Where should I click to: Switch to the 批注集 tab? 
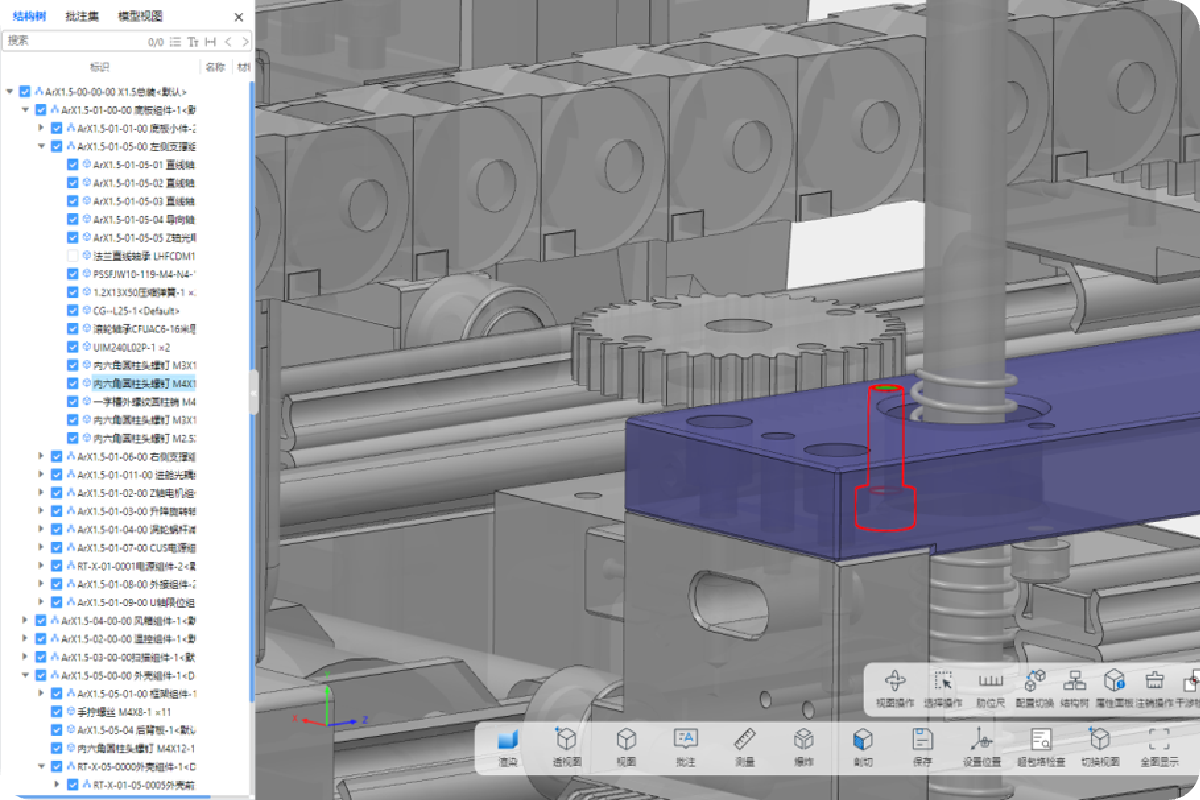tap(81, 17)
